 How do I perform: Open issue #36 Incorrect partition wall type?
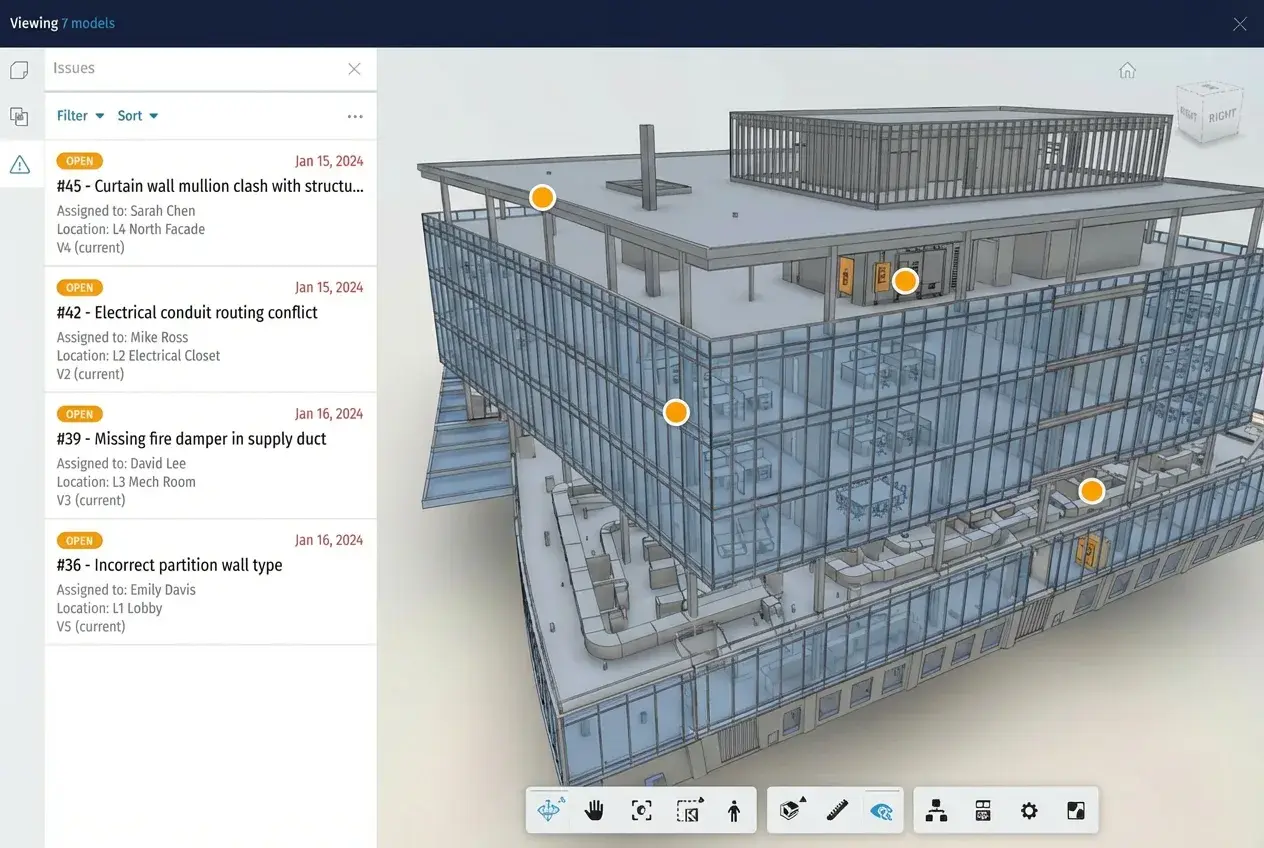click(210, 582)
